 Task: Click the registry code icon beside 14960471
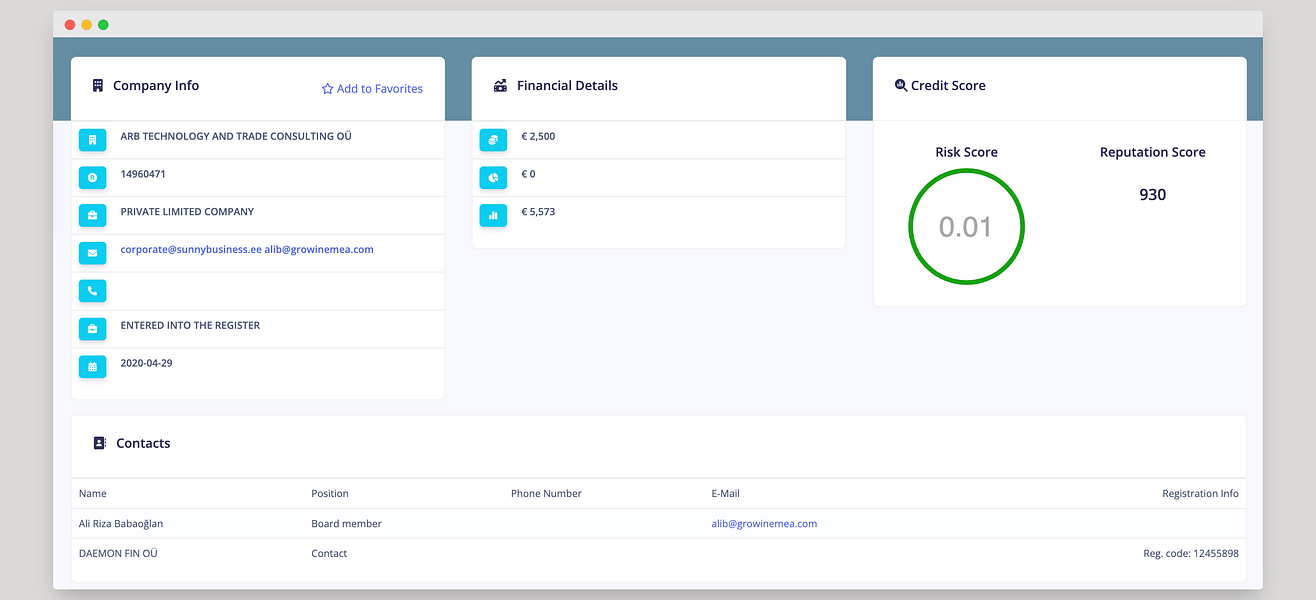click(92, 178)
